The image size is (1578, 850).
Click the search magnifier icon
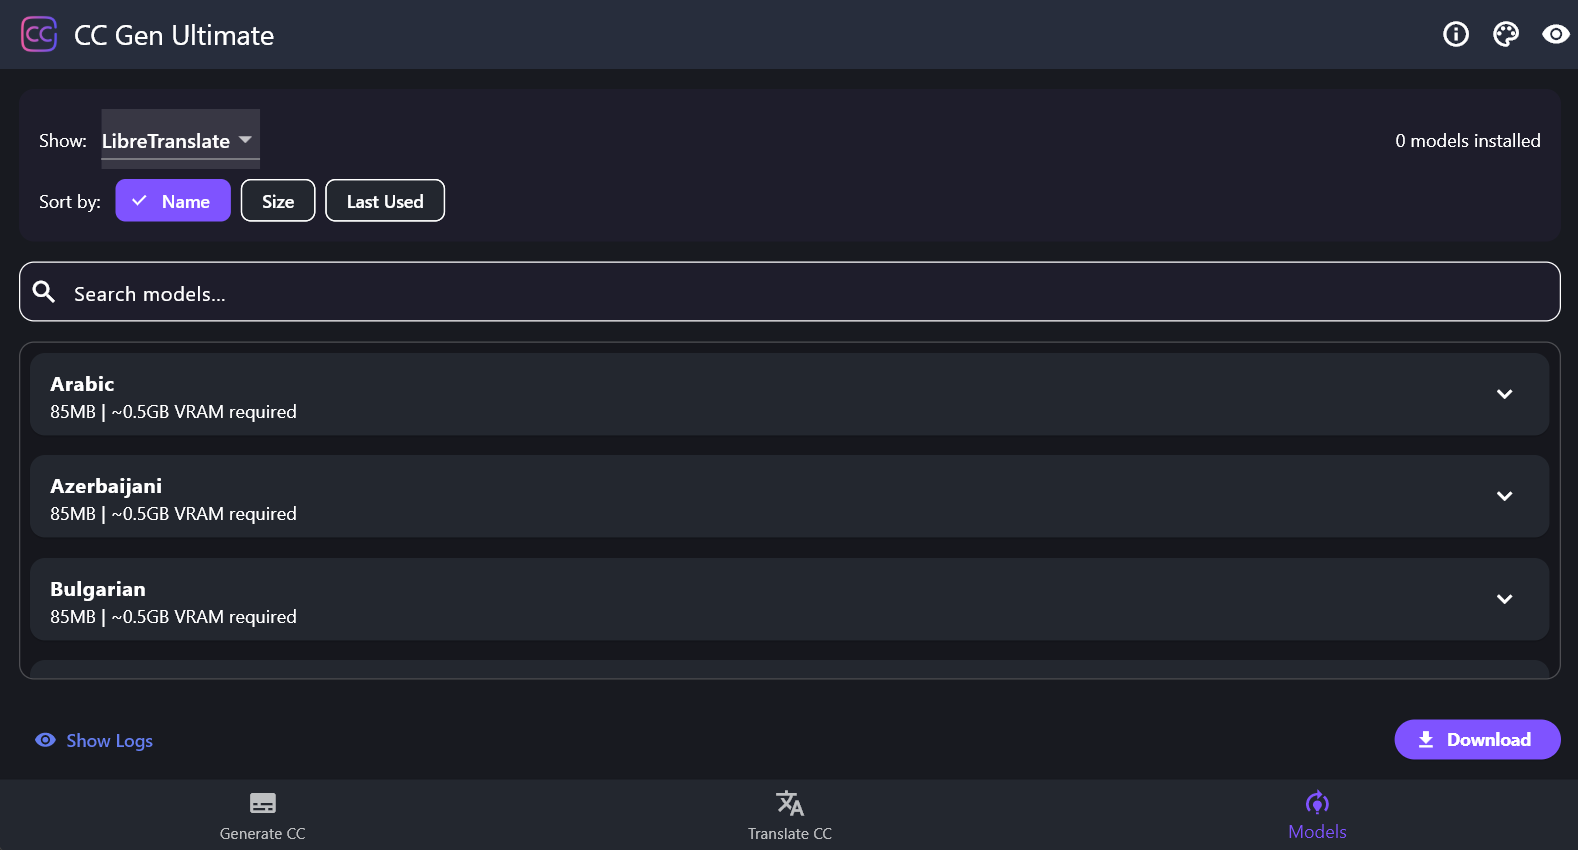[44, 291]
